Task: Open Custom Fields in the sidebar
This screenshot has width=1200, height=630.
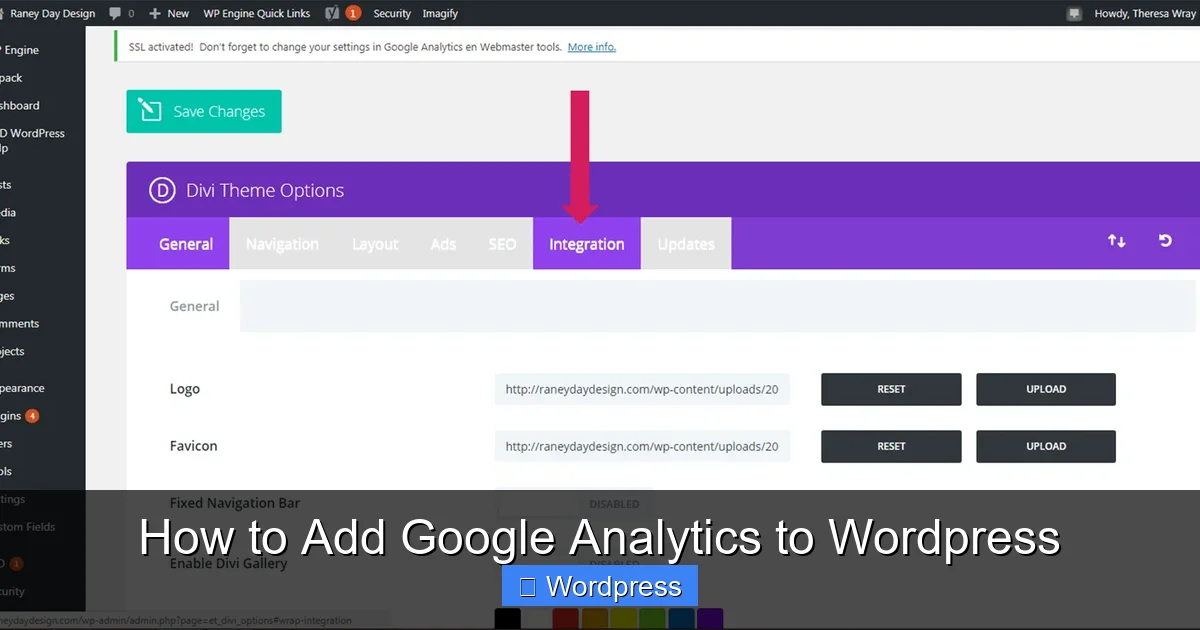Action: click(28, 526)
